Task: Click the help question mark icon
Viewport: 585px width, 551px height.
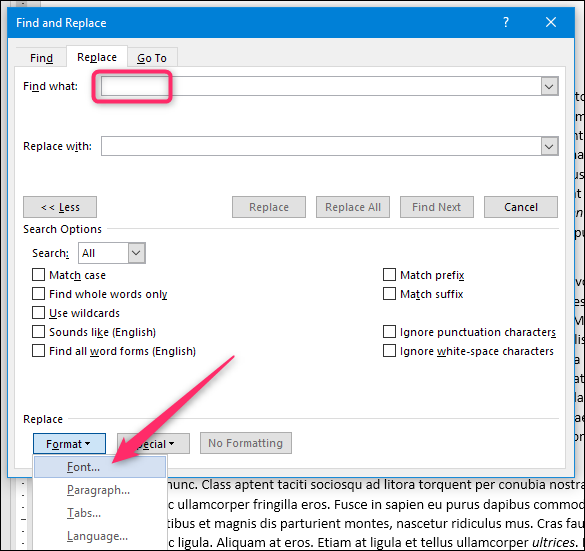Action: (x=506, y=22)
